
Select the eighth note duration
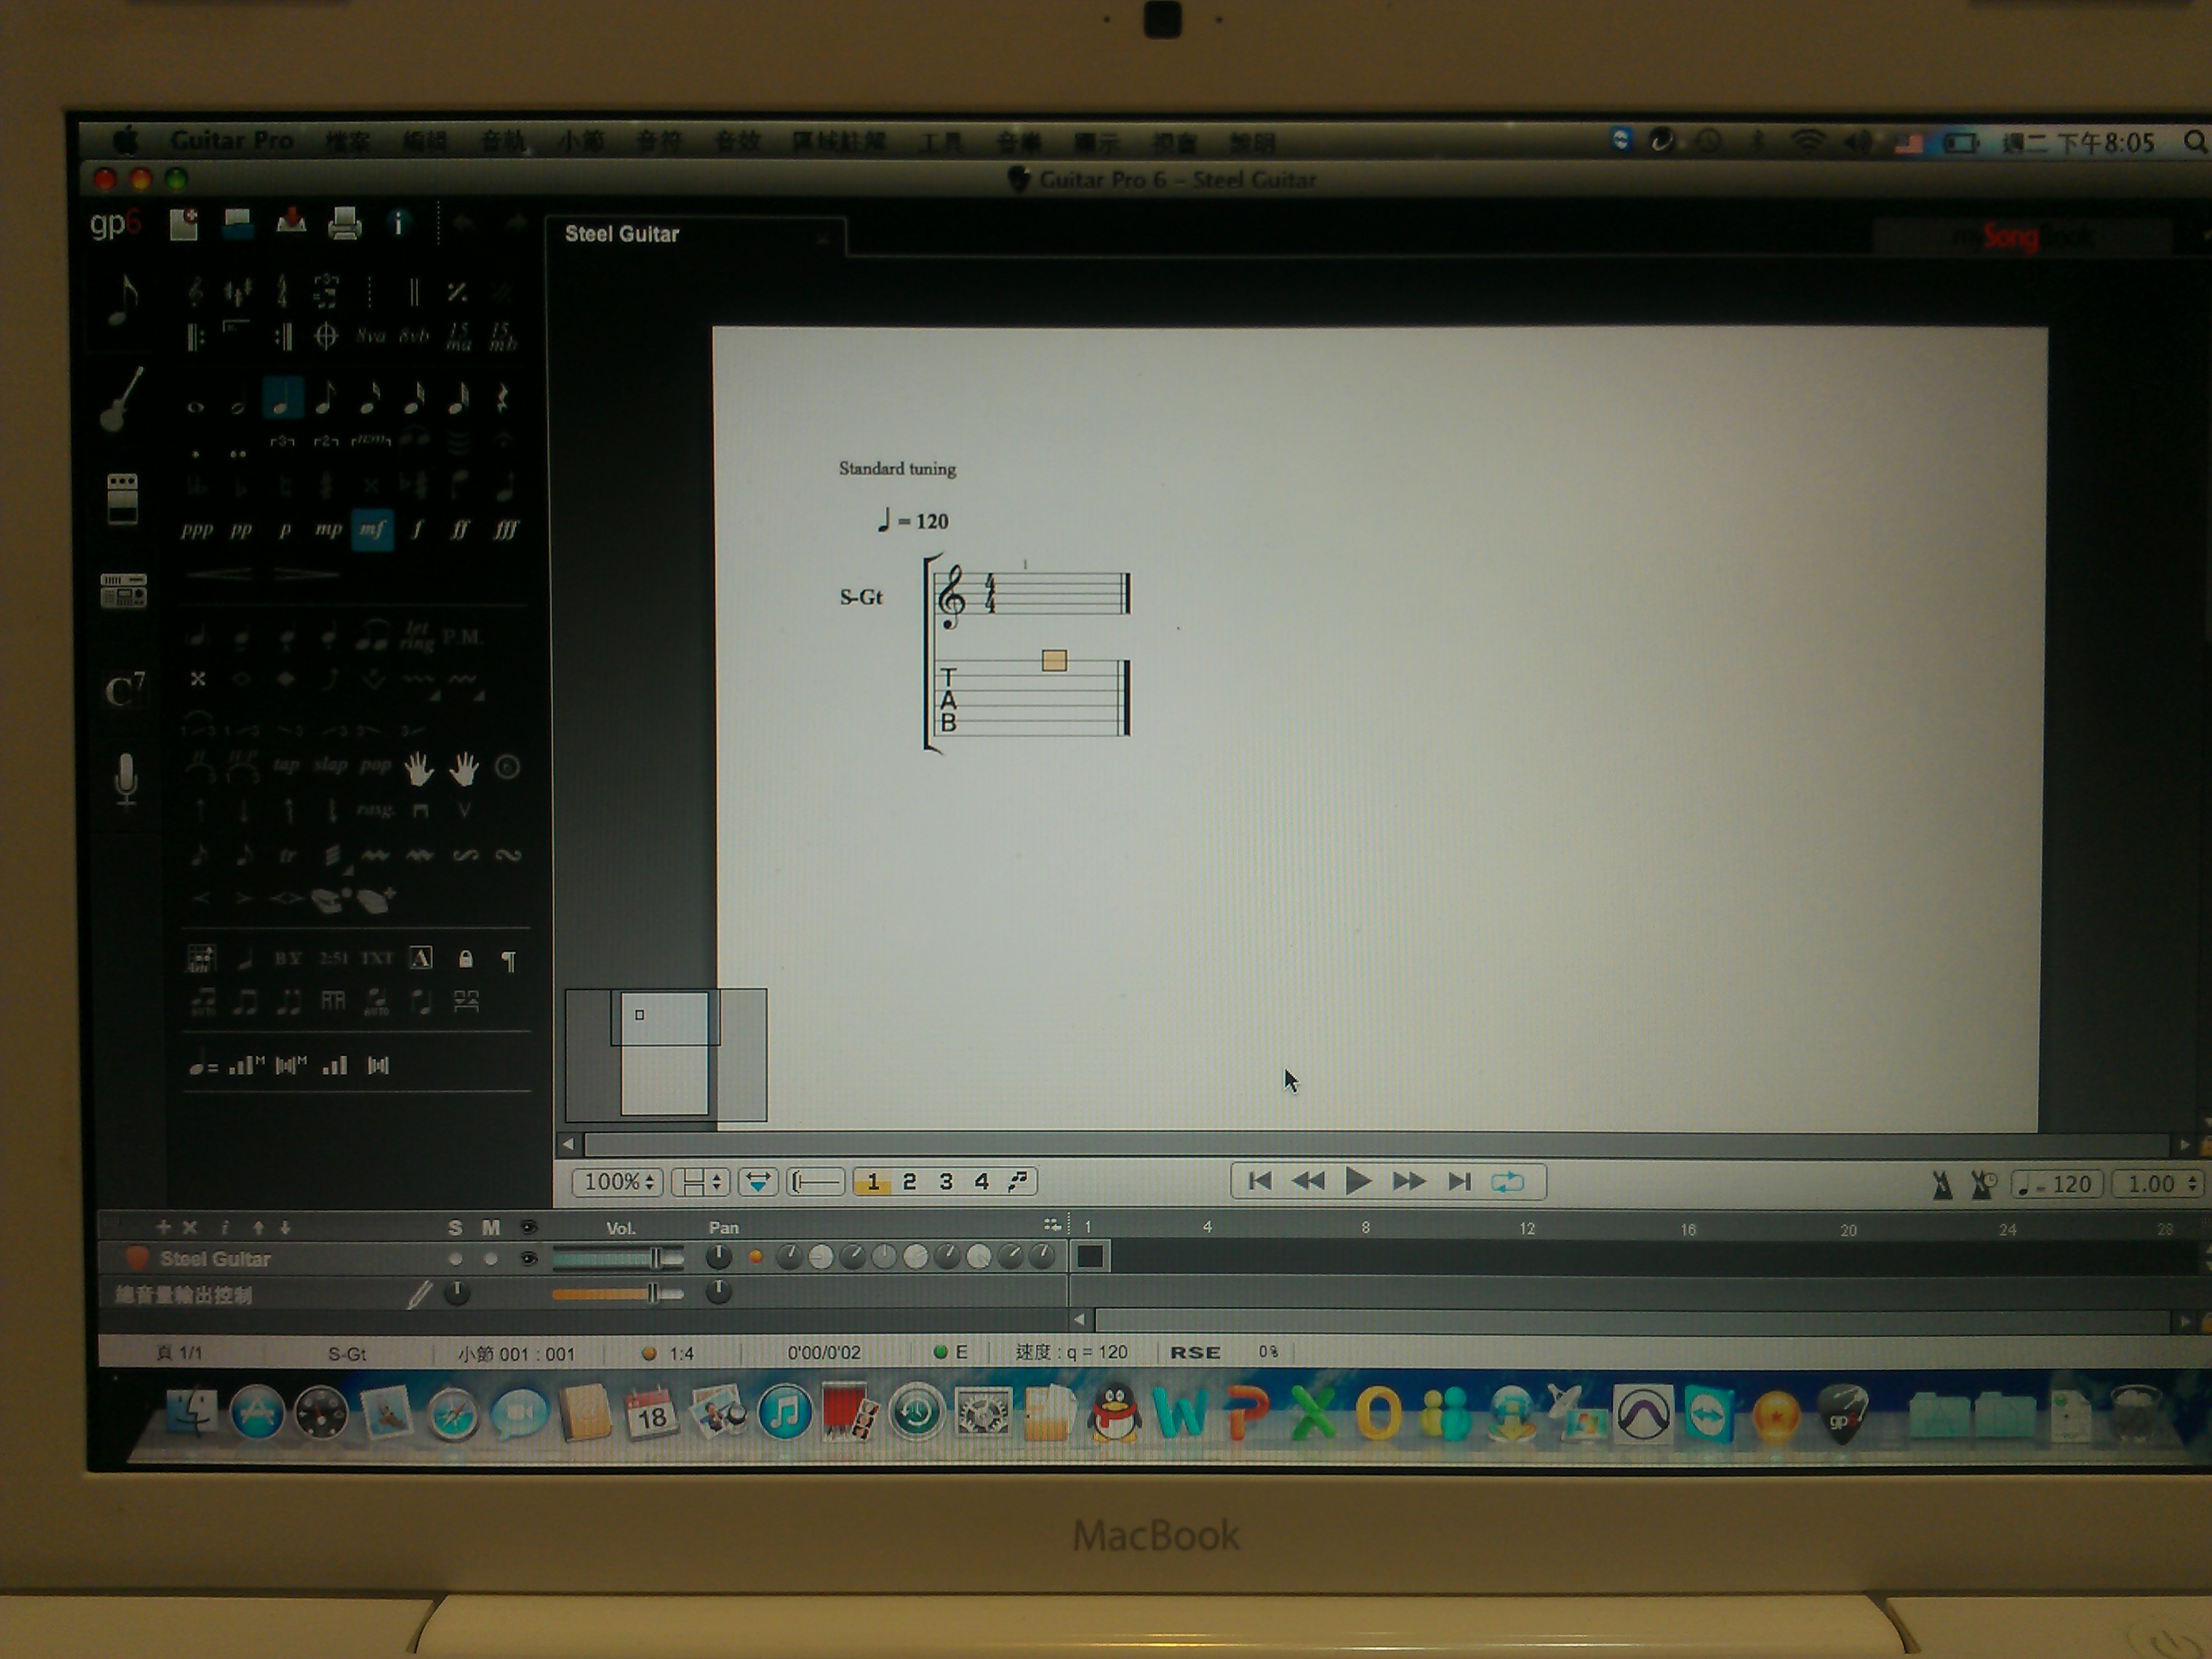pyautogui.click(x=324, y=399)
